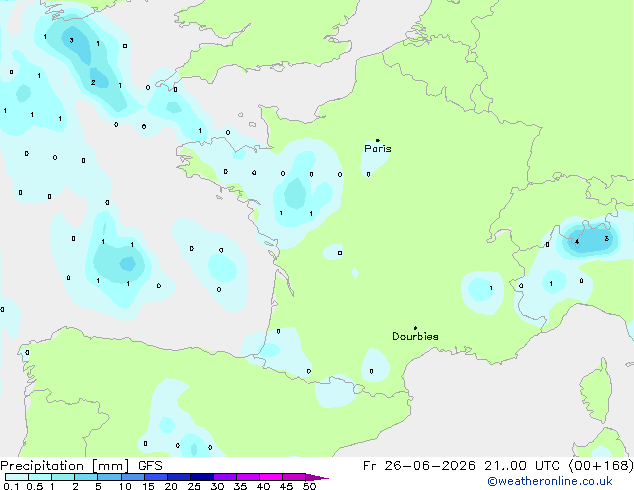
Task: Open the weatheronline.co.uk copyright link
Action: click(x=549, y=481)
